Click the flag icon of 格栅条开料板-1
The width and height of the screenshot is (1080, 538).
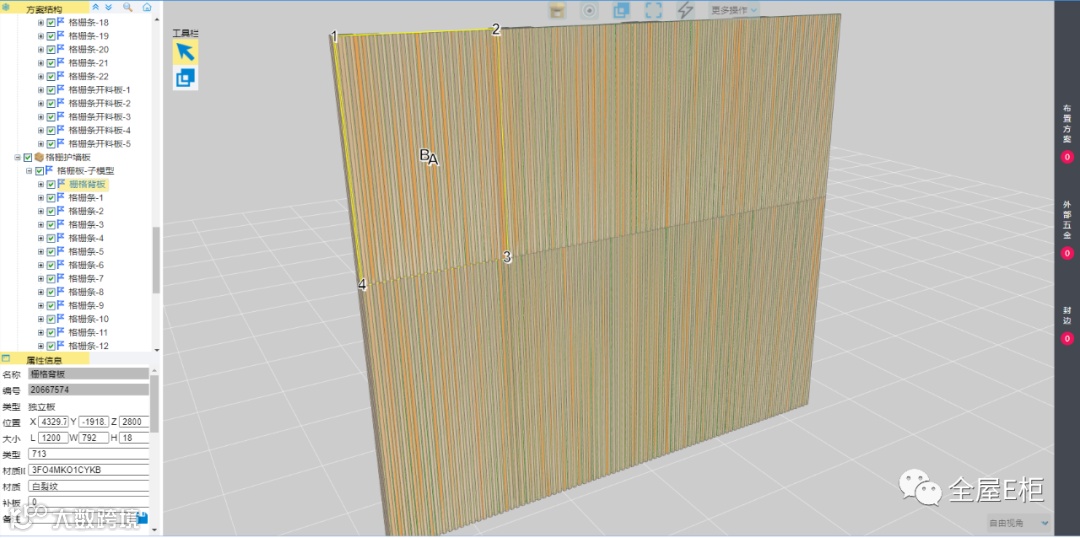pyautogui.click(x=61, y=90)
